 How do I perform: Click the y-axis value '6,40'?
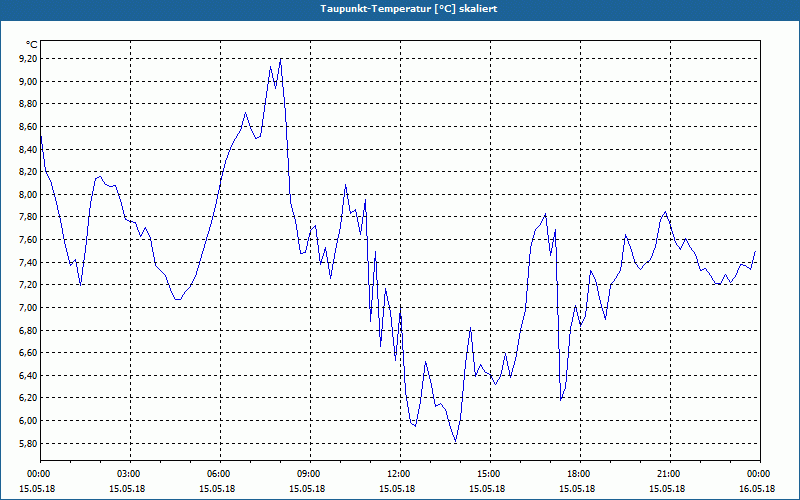[x=28, y=375]
